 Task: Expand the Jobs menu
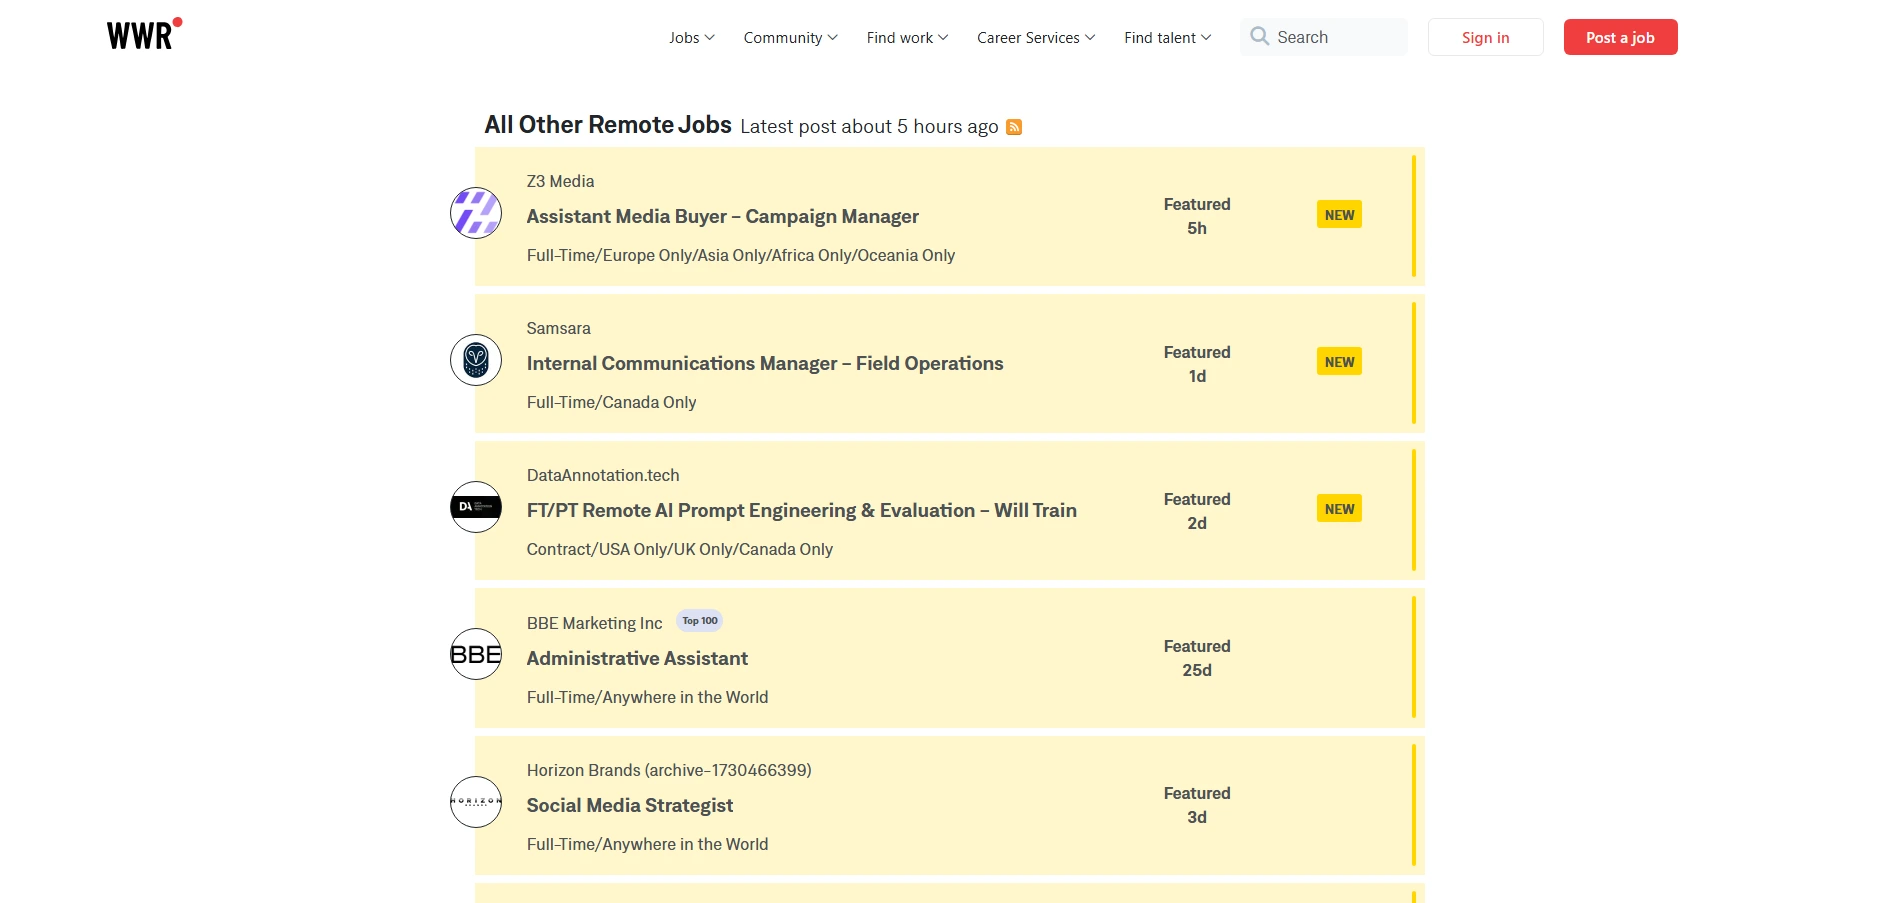click(x=692, y=38)
